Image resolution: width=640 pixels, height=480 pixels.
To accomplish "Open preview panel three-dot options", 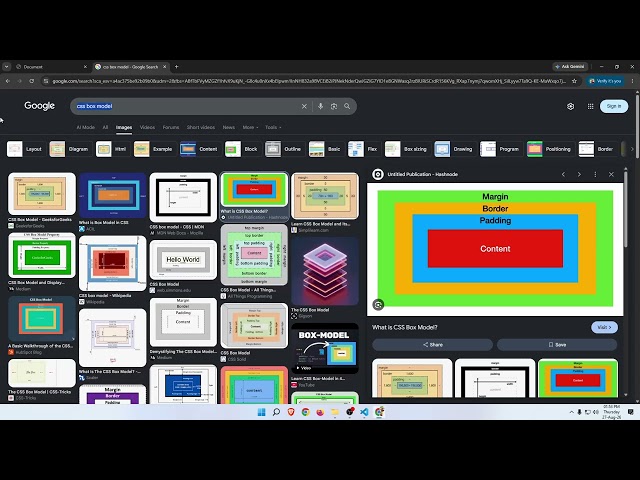I will 595,174.
